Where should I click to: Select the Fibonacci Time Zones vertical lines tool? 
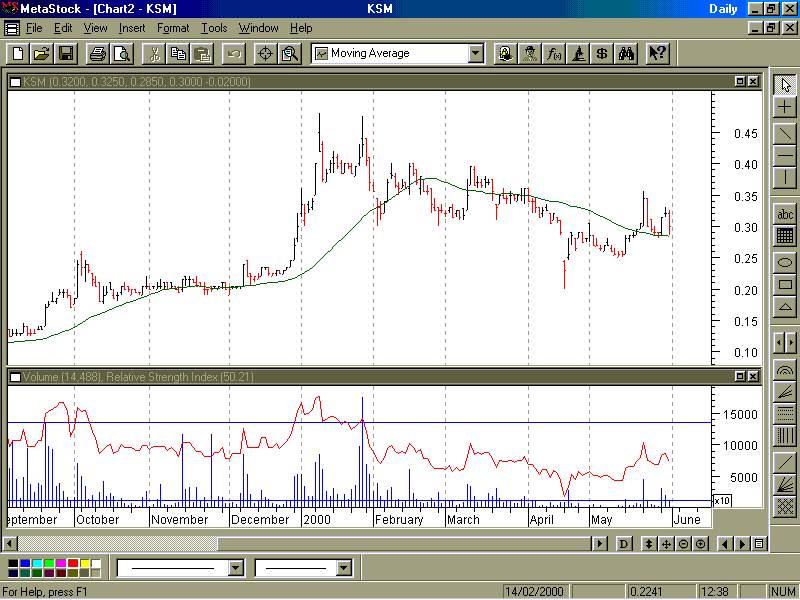click(x=785, y=435)
